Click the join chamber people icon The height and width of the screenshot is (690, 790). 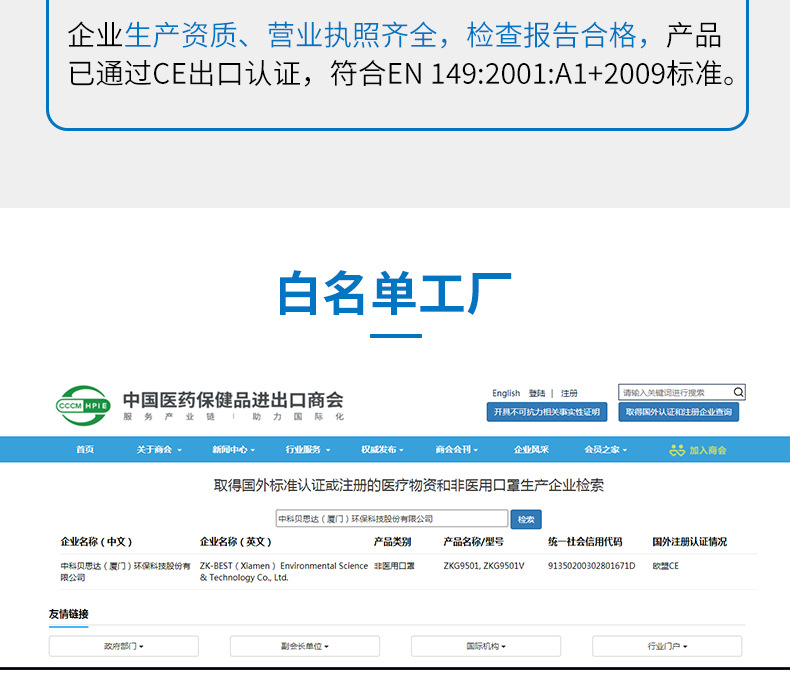click(x=677, y=450)
